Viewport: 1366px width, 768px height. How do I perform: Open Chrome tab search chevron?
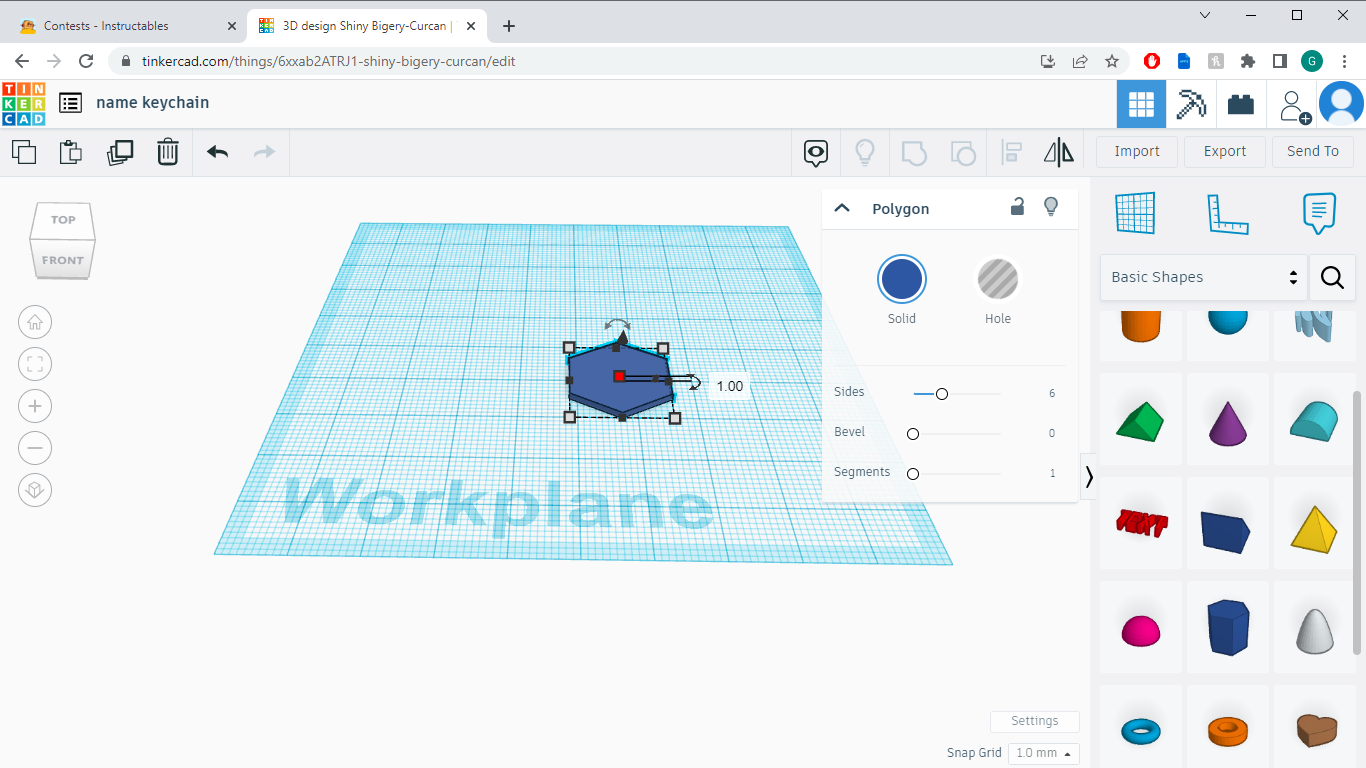1205,15
